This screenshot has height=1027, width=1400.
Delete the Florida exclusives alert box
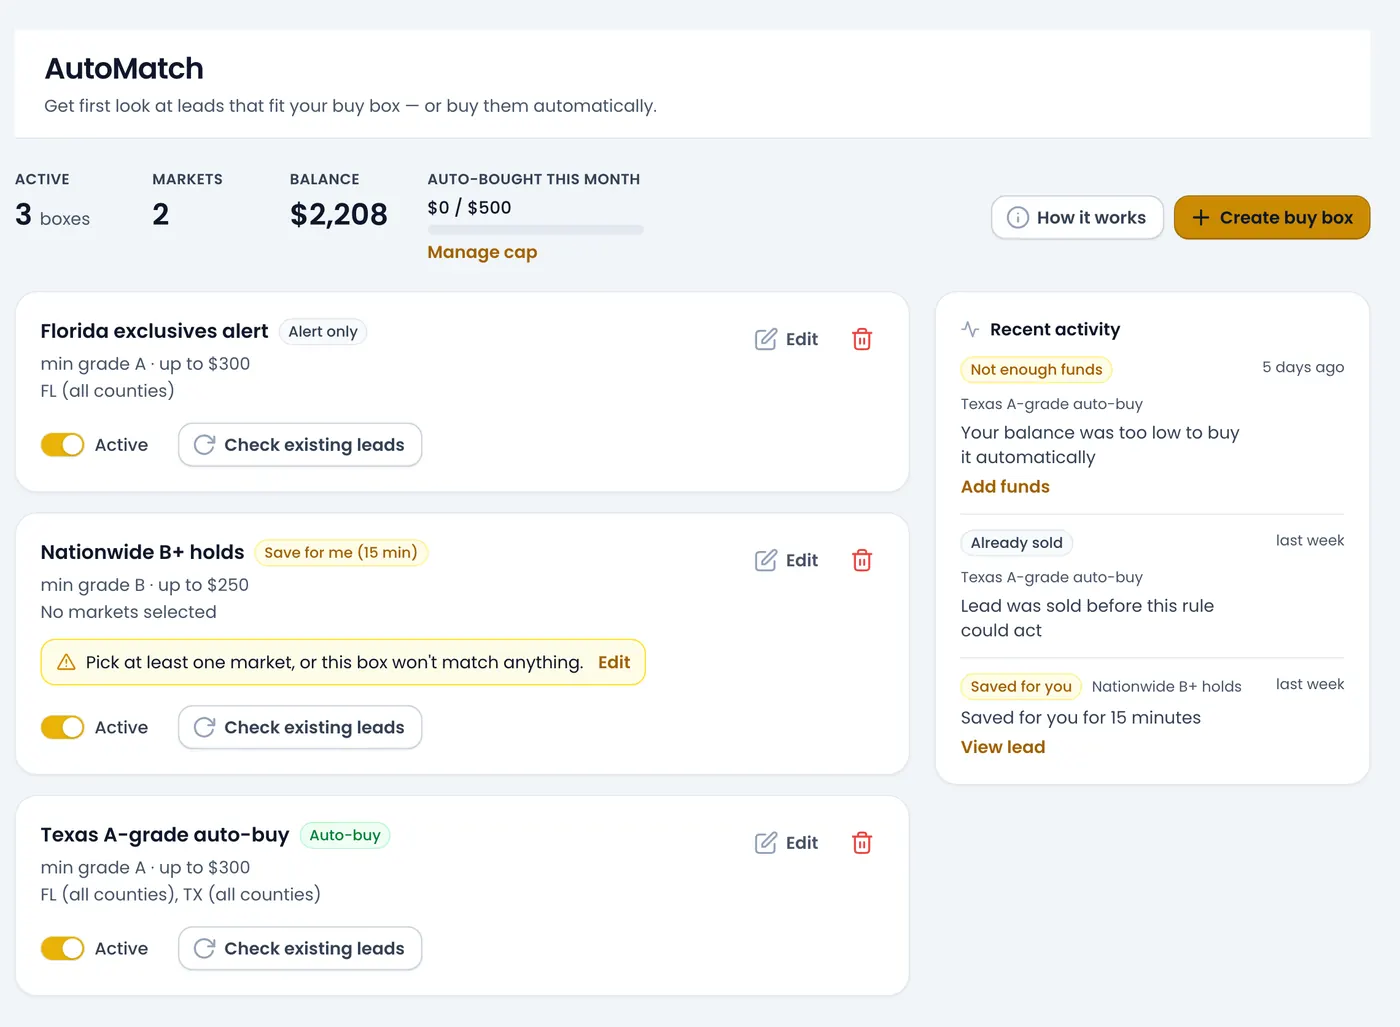click(862, 339)
